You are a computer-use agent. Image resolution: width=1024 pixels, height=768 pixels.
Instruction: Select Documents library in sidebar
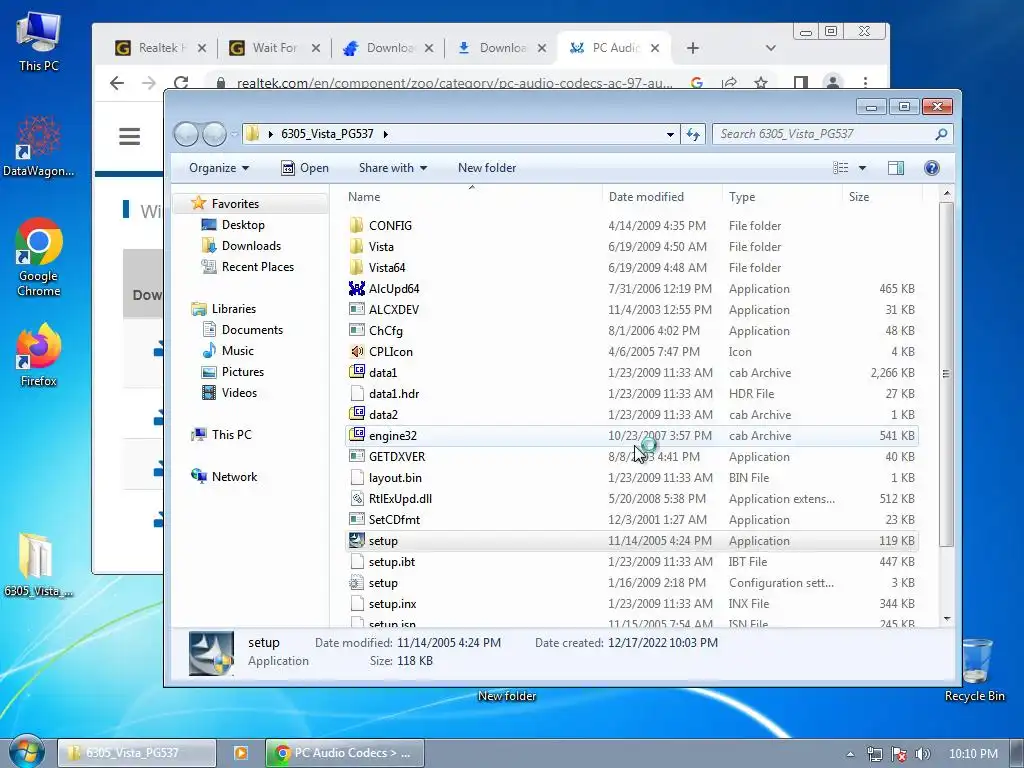[251, 330]
